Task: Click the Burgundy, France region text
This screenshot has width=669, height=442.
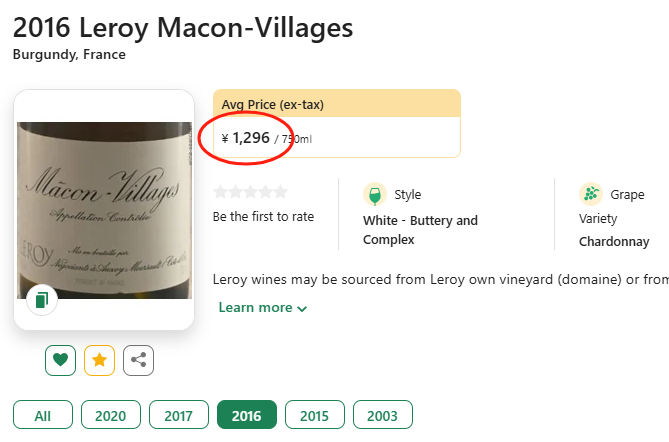Action: (69, 55)
